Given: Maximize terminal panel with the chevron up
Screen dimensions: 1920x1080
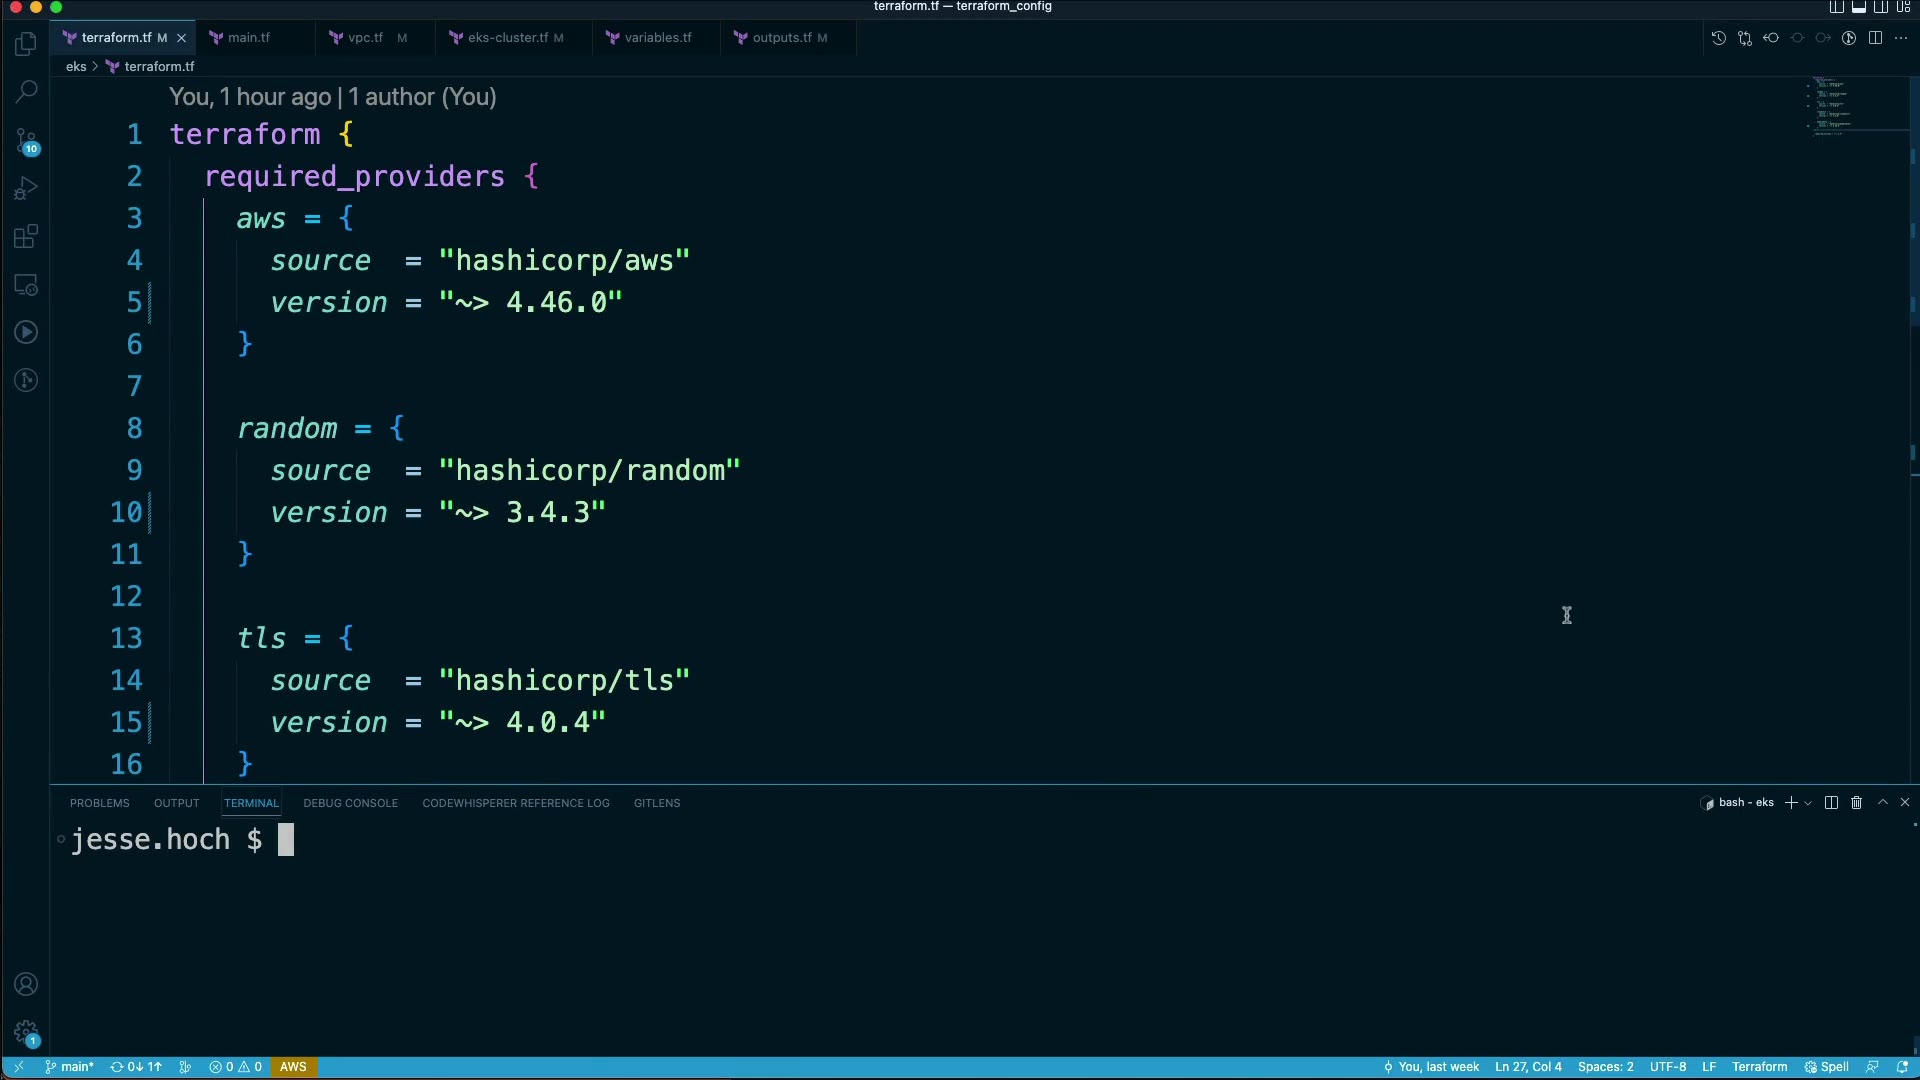Looking at the screenshot, I should 1882,803.
